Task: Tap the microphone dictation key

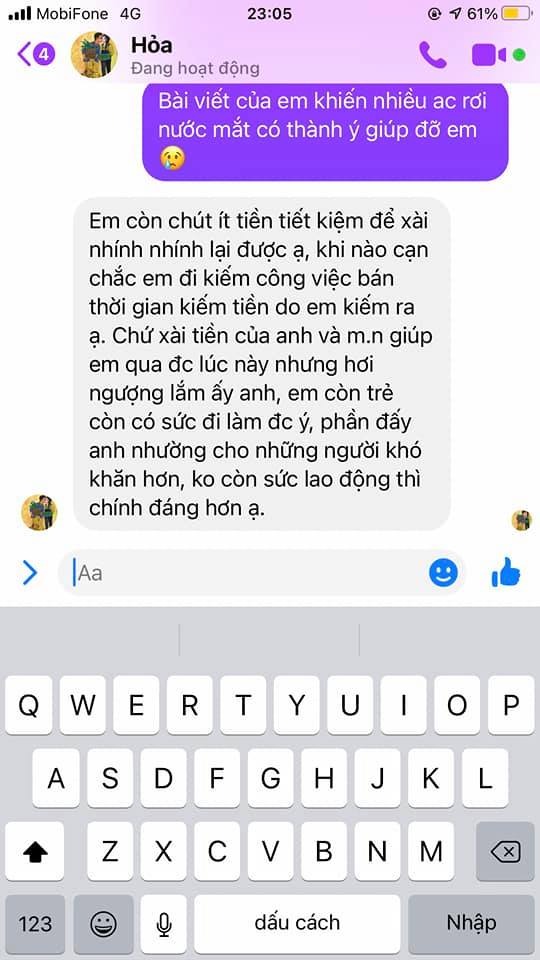Action: pos(163,923)
